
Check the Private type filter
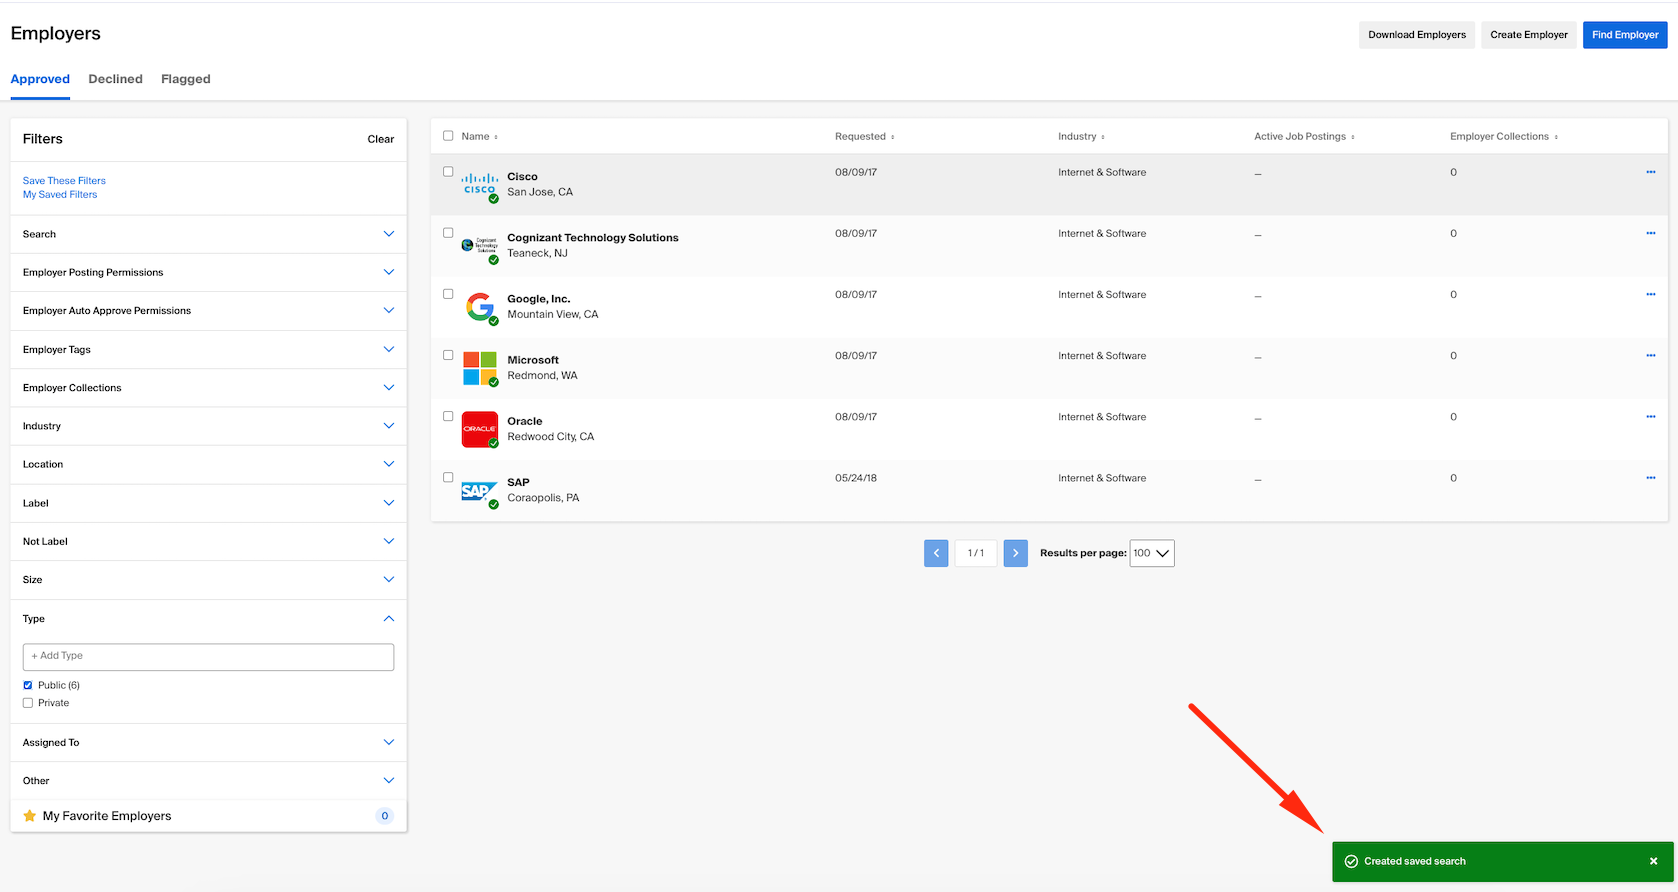[x=28, y=703]
